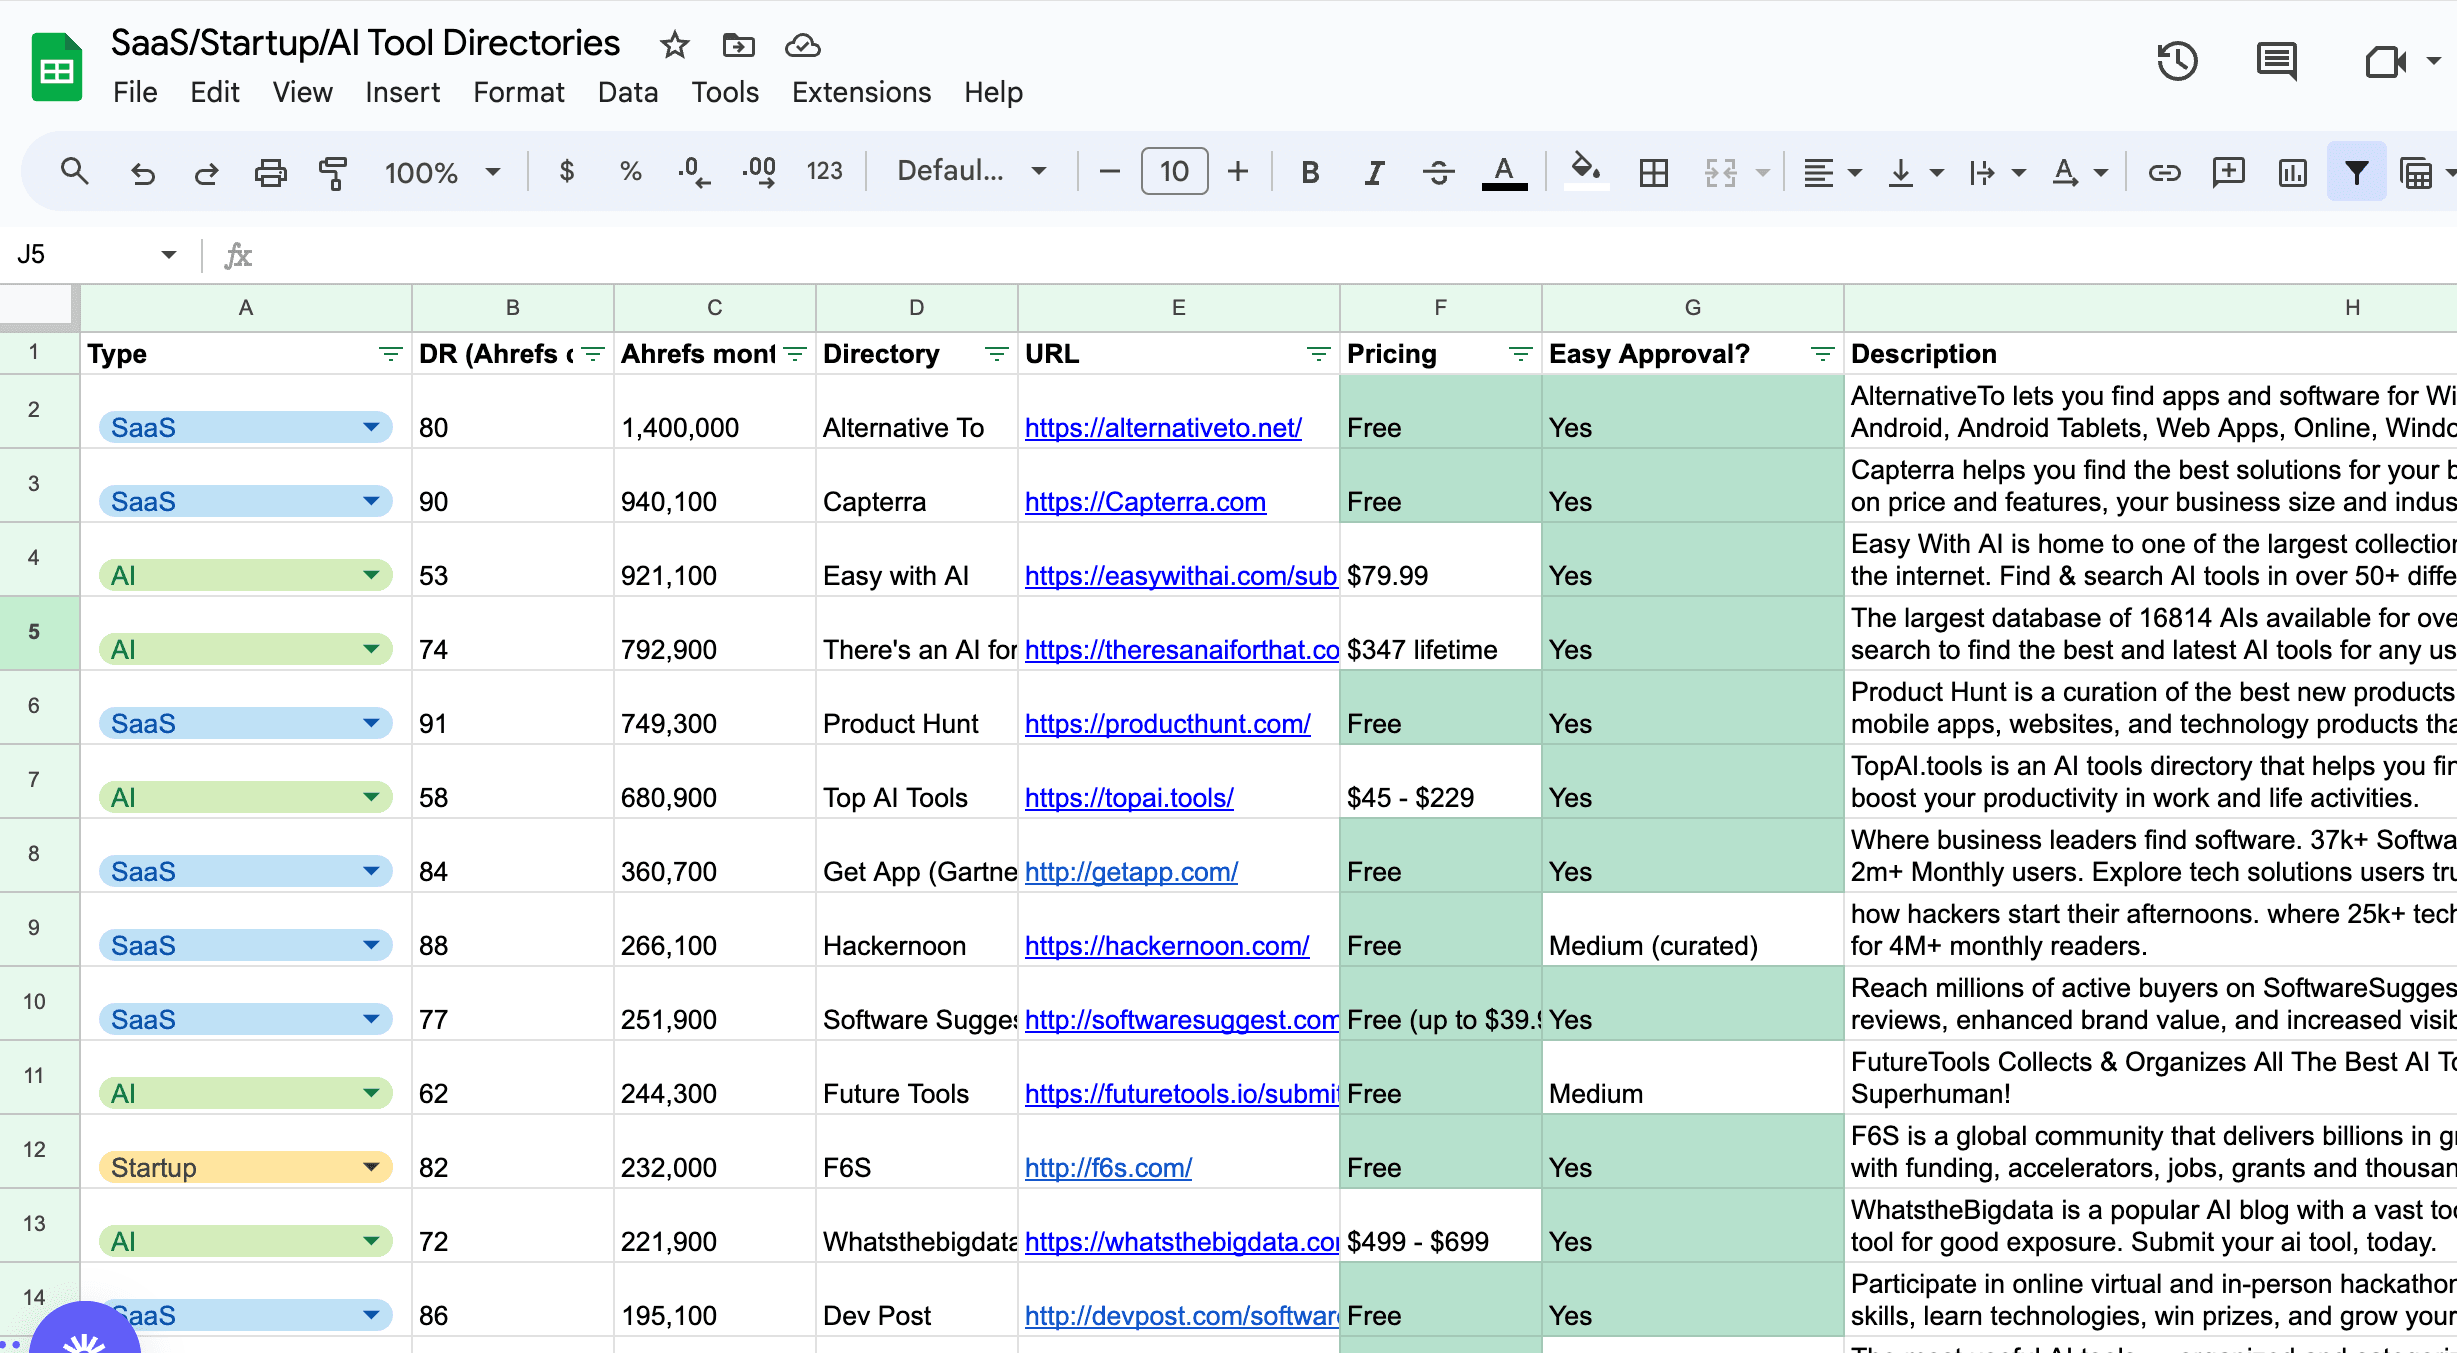Click the insert chart icon
The image size is (2457, 1353).
pyautogui.click(x=2292, y=173)
